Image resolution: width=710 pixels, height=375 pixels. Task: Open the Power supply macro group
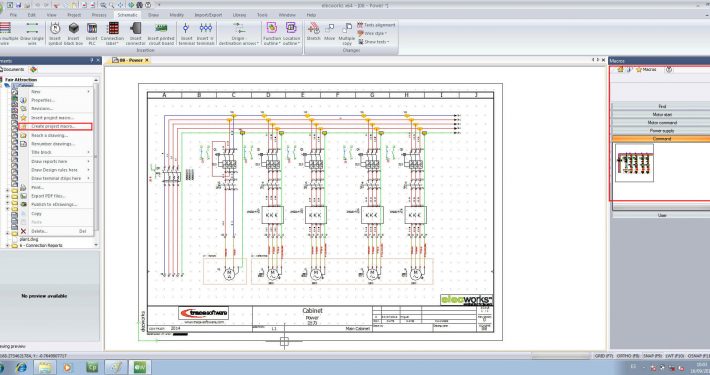point(662,131)
